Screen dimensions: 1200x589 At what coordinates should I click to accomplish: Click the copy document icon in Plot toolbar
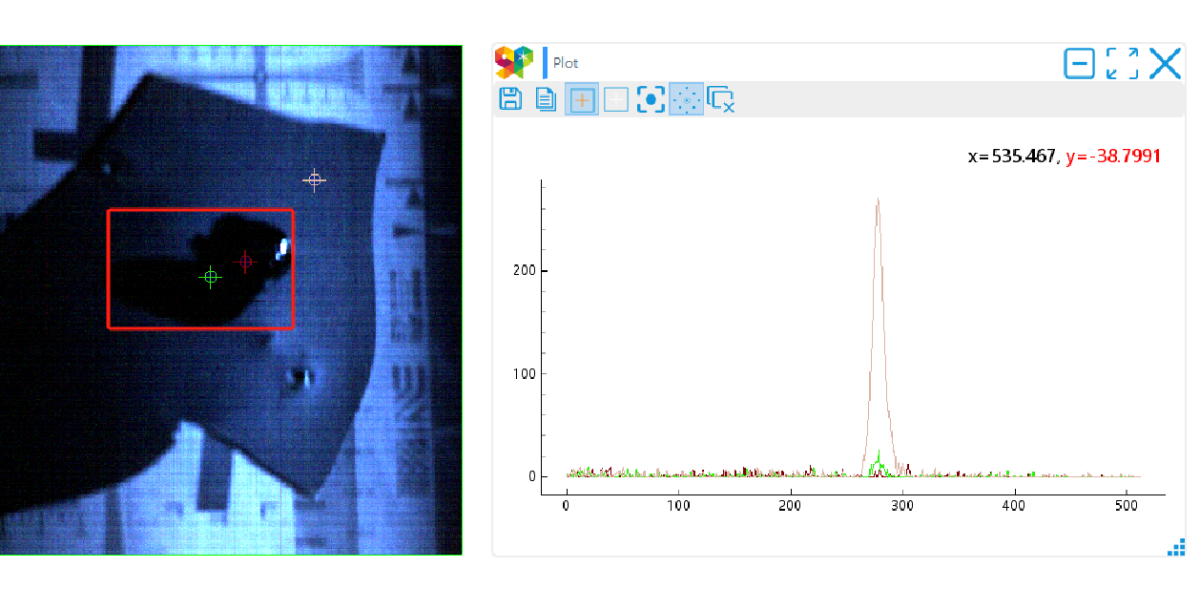click(546, 99)
